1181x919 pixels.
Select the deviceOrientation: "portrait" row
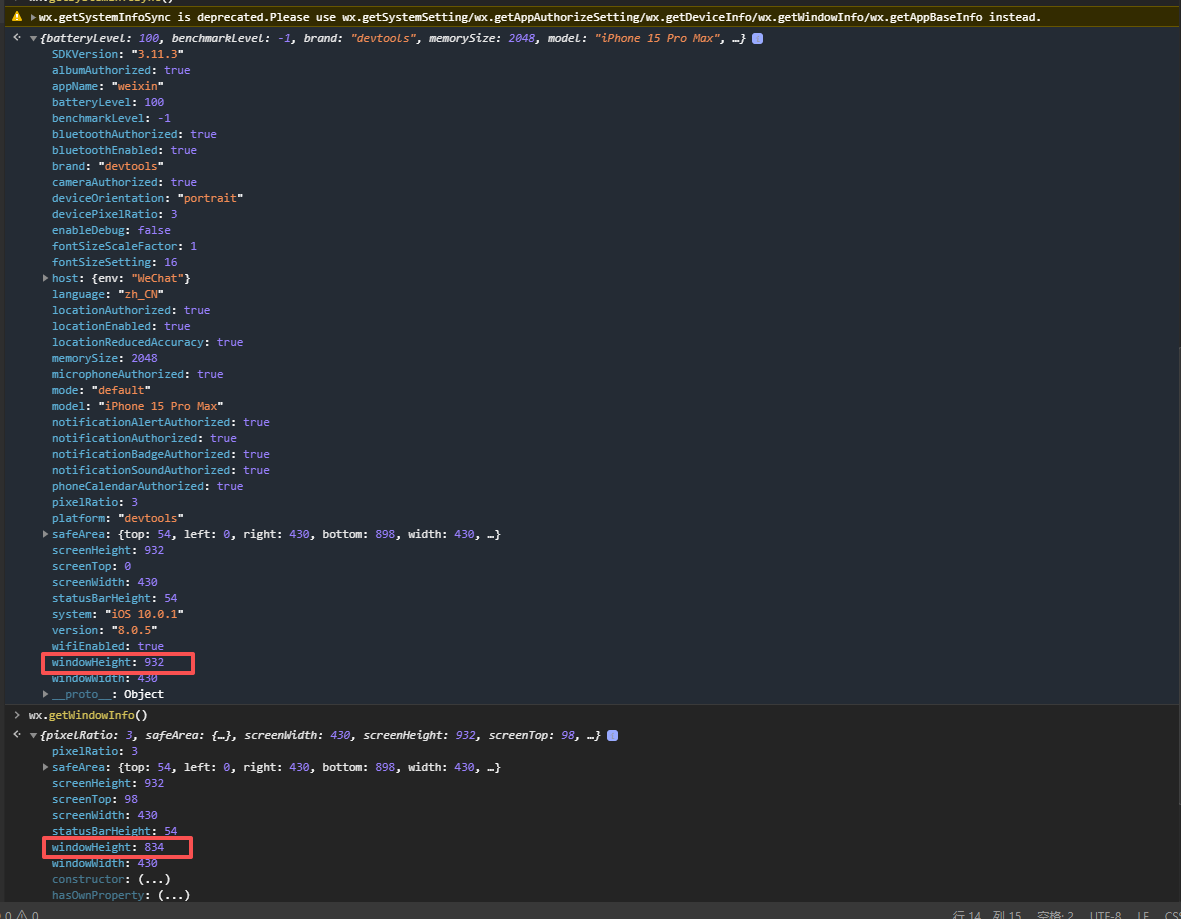click(x=147, y=198)
